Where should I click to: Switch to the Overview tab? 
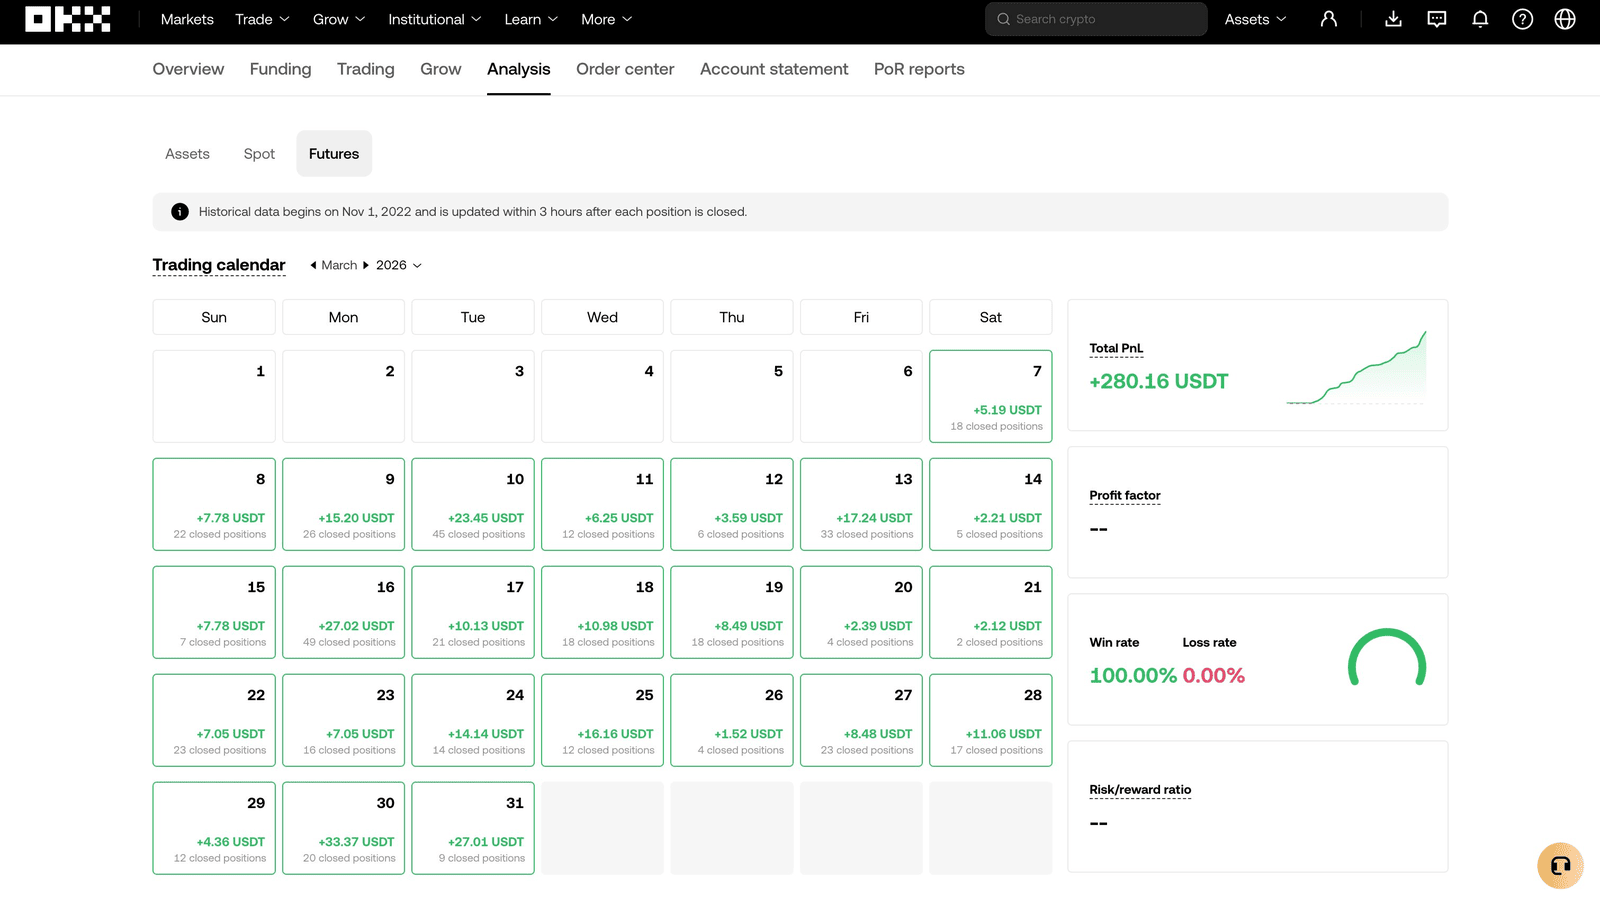188,69
